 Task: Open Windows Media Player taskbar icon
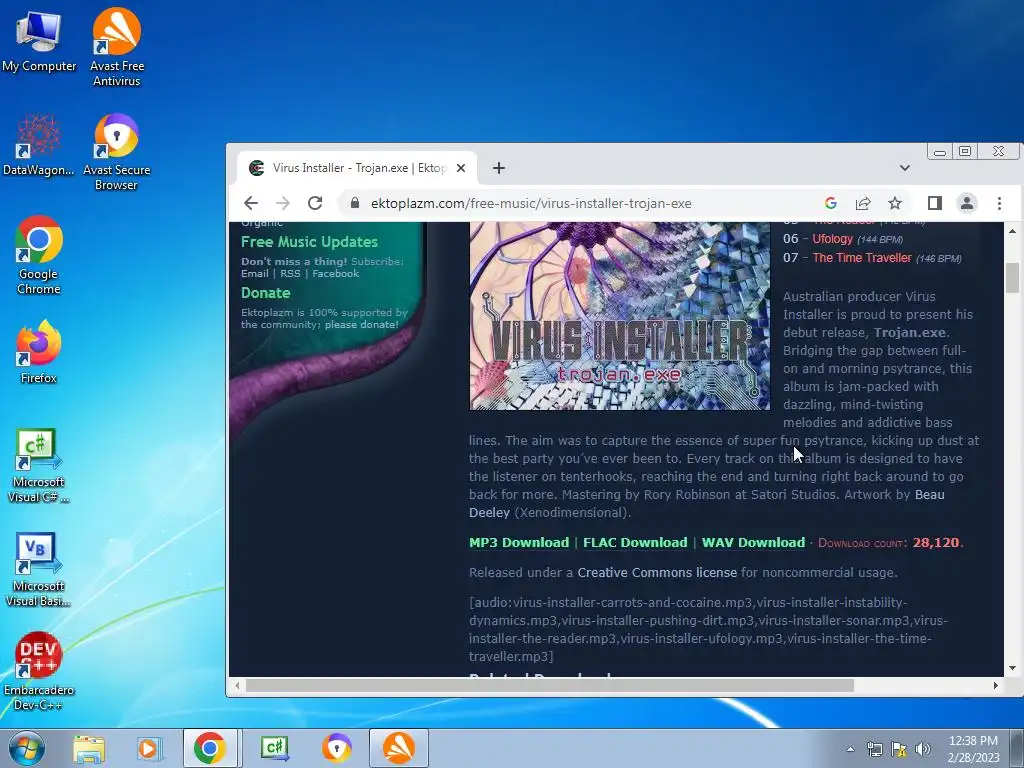(148, 748)
